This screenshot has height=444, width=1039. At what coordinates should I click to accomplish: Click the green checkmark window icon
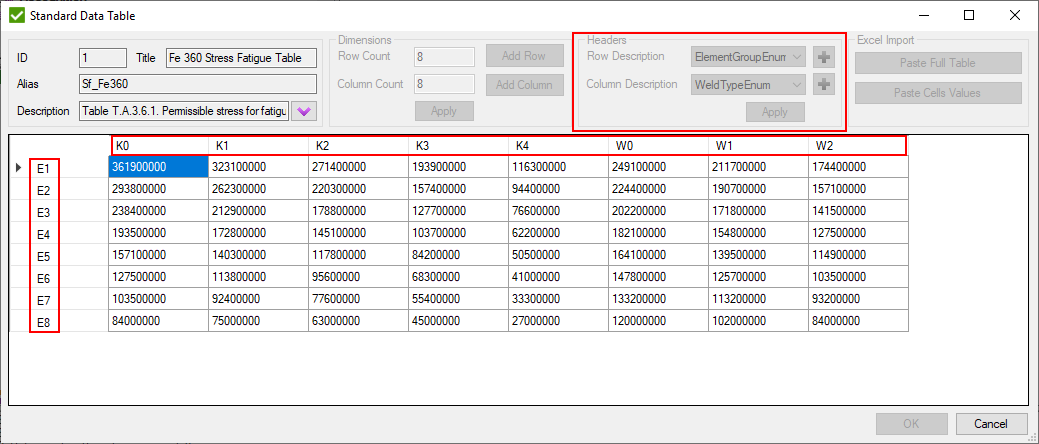(17, 15)
